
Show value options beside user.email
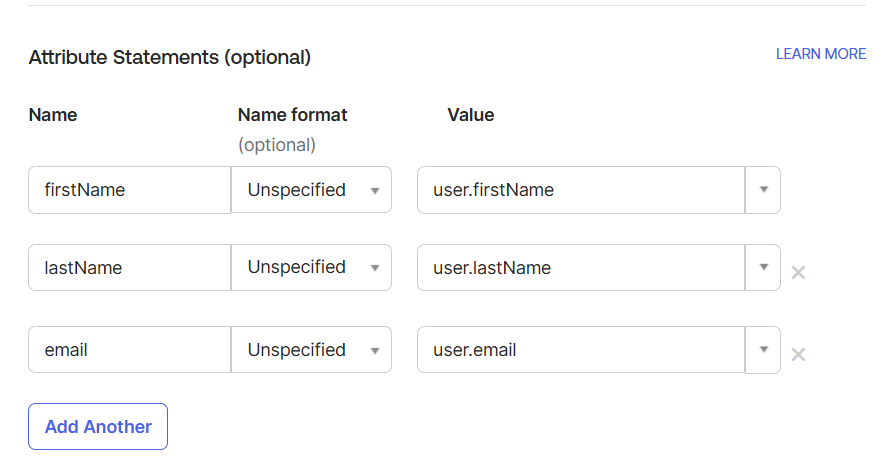pyautogui.click(x=763, y=350)
